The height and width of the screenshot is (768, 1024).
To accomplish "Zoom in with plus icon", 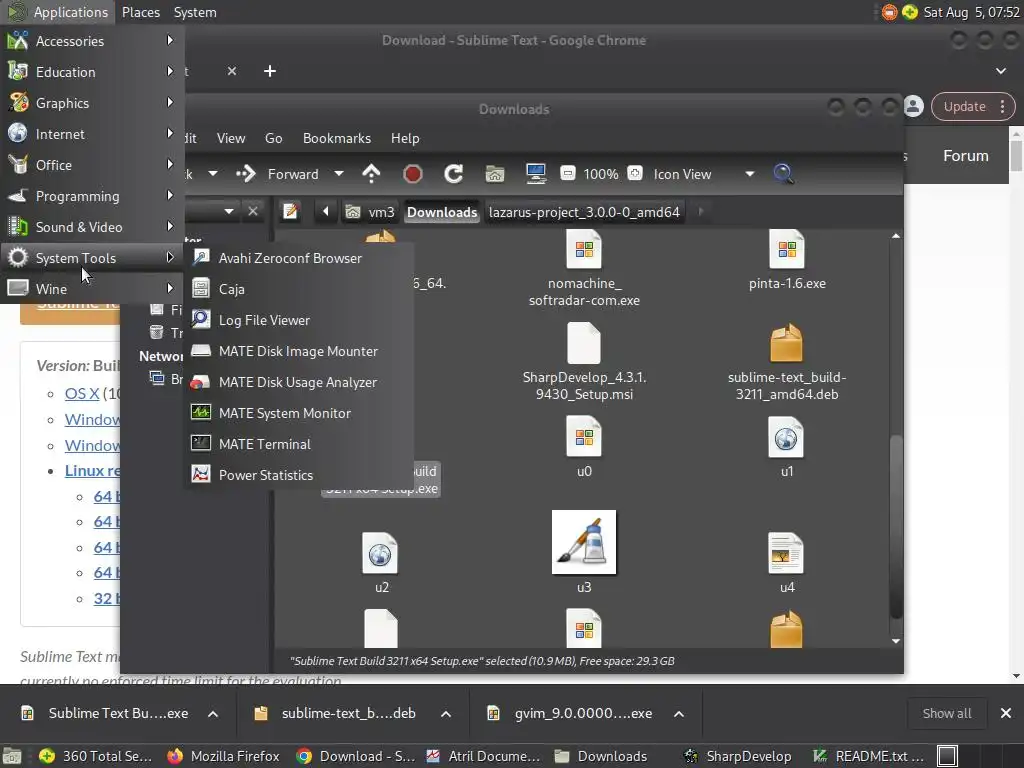I will 634,174.
